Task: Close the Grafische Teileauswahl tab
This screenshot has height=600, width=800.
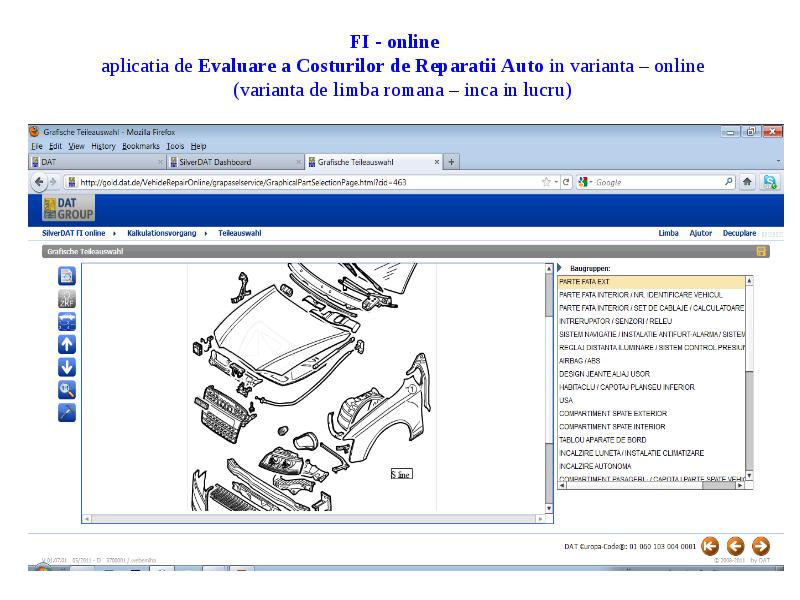Action: coord(437,162)
